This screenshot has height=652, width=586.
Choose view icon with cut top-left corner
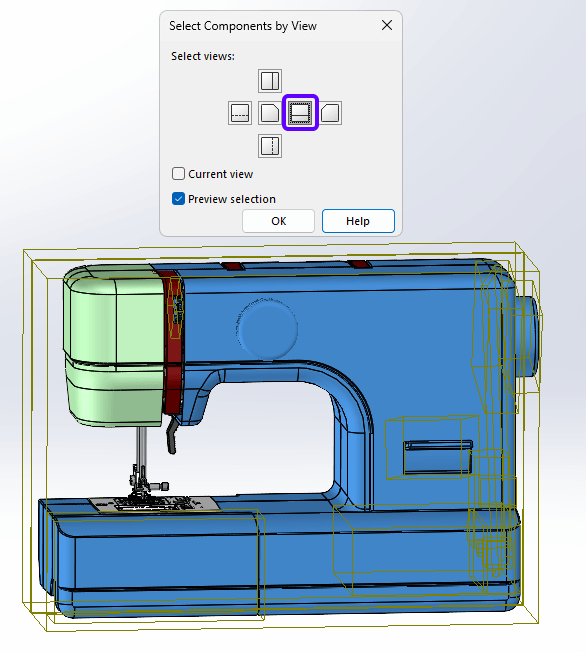coord(330,113)
